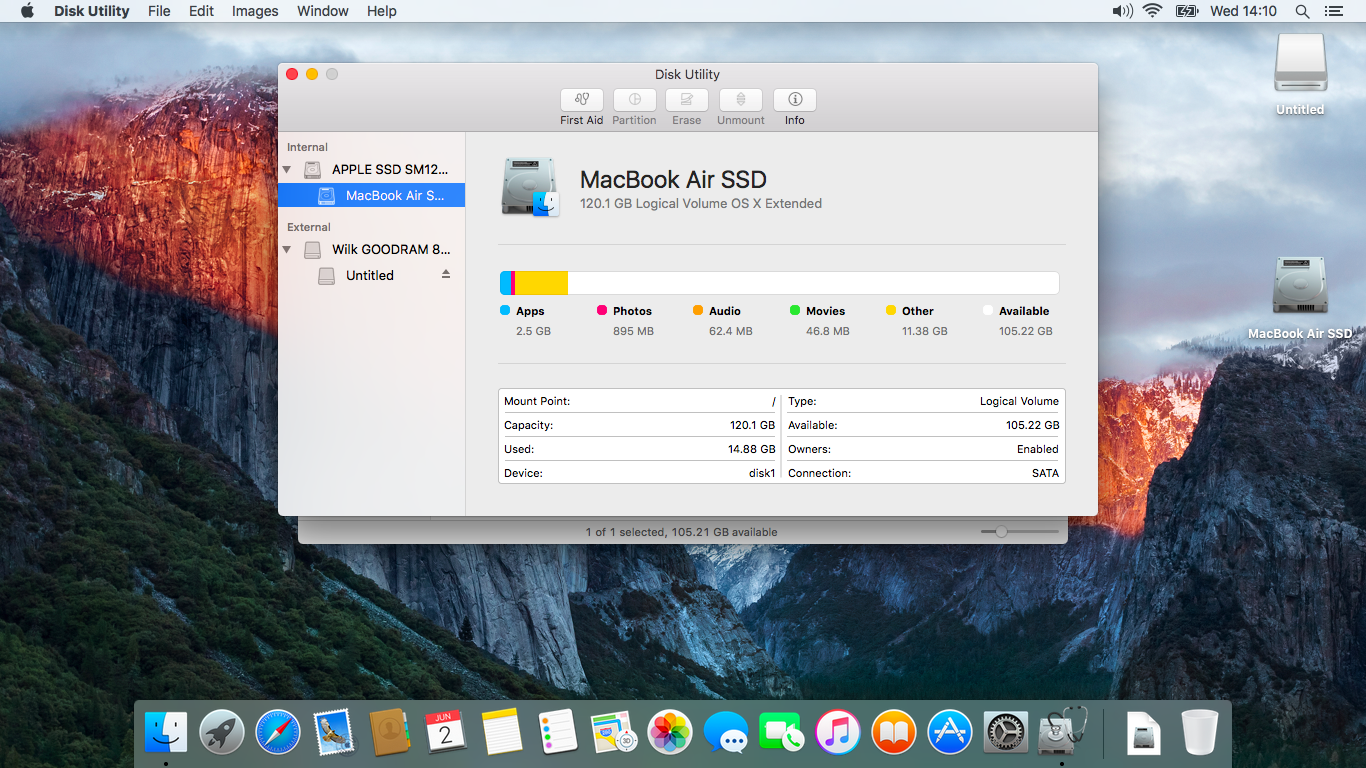Click the blue Apps color legend dot
Screen dimensions: 1366x768
tap(505, 311)
